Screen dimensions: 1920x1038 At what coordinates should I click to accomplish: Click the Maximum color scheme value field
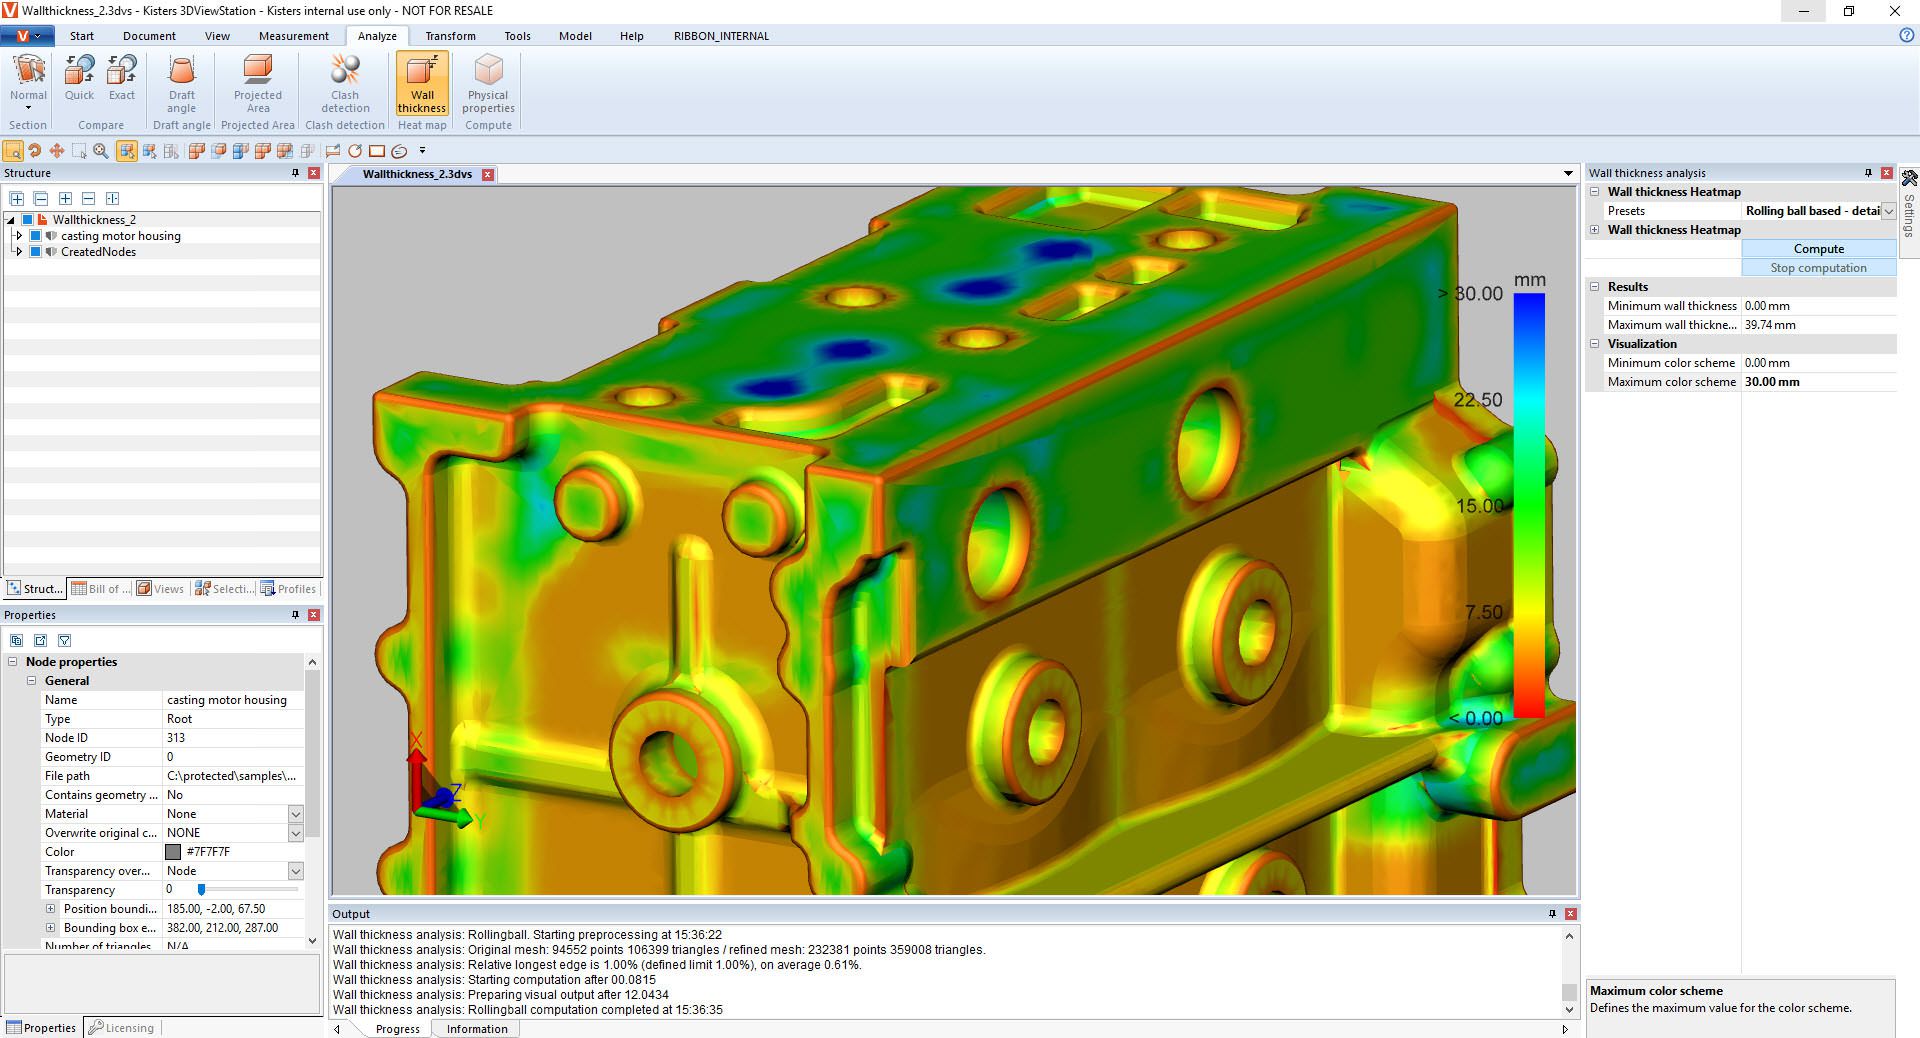[x=1817, y=382]
